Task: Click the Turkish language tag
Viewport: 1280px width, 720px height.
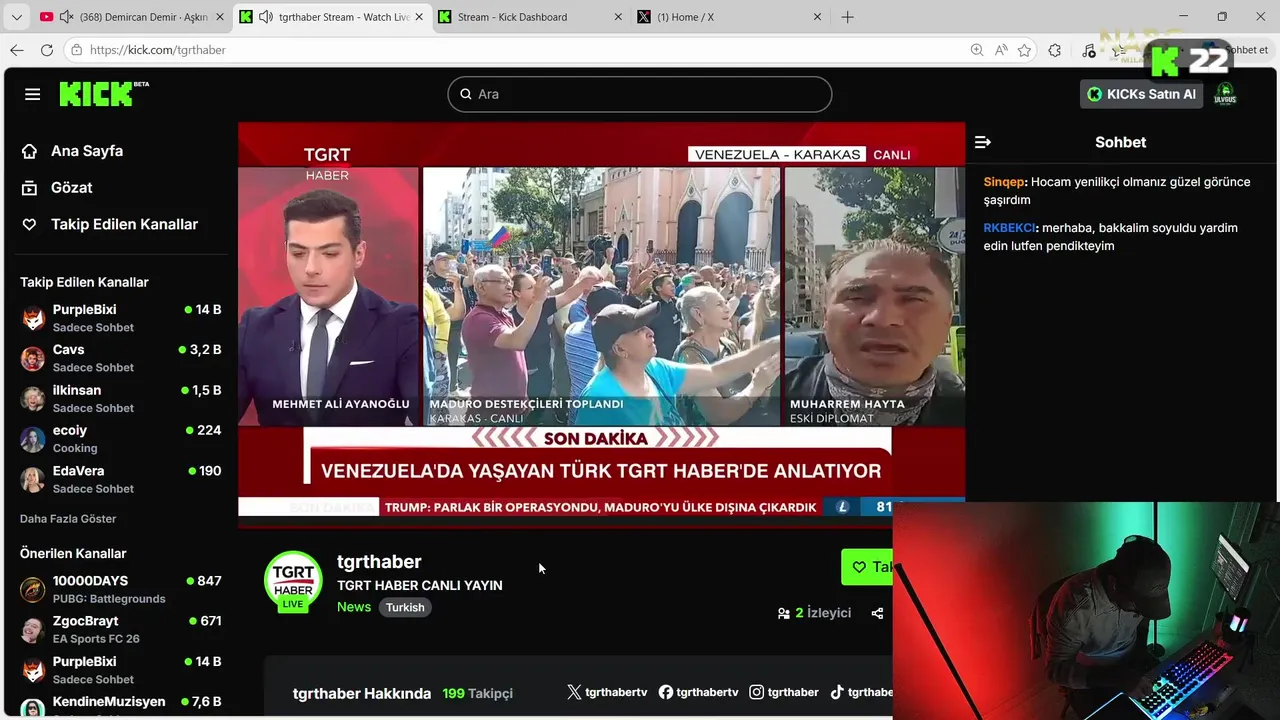Action: pos(405,607)
